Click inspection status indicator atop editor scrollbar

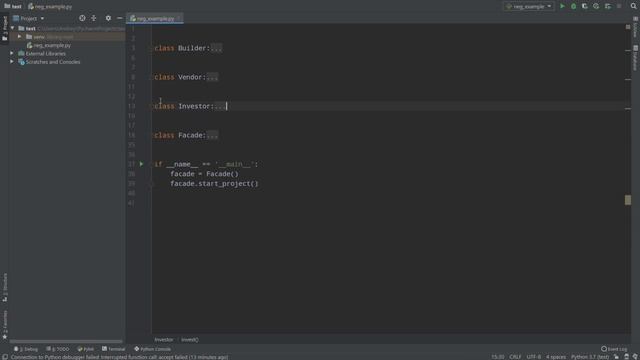click(x=628, y=27)
